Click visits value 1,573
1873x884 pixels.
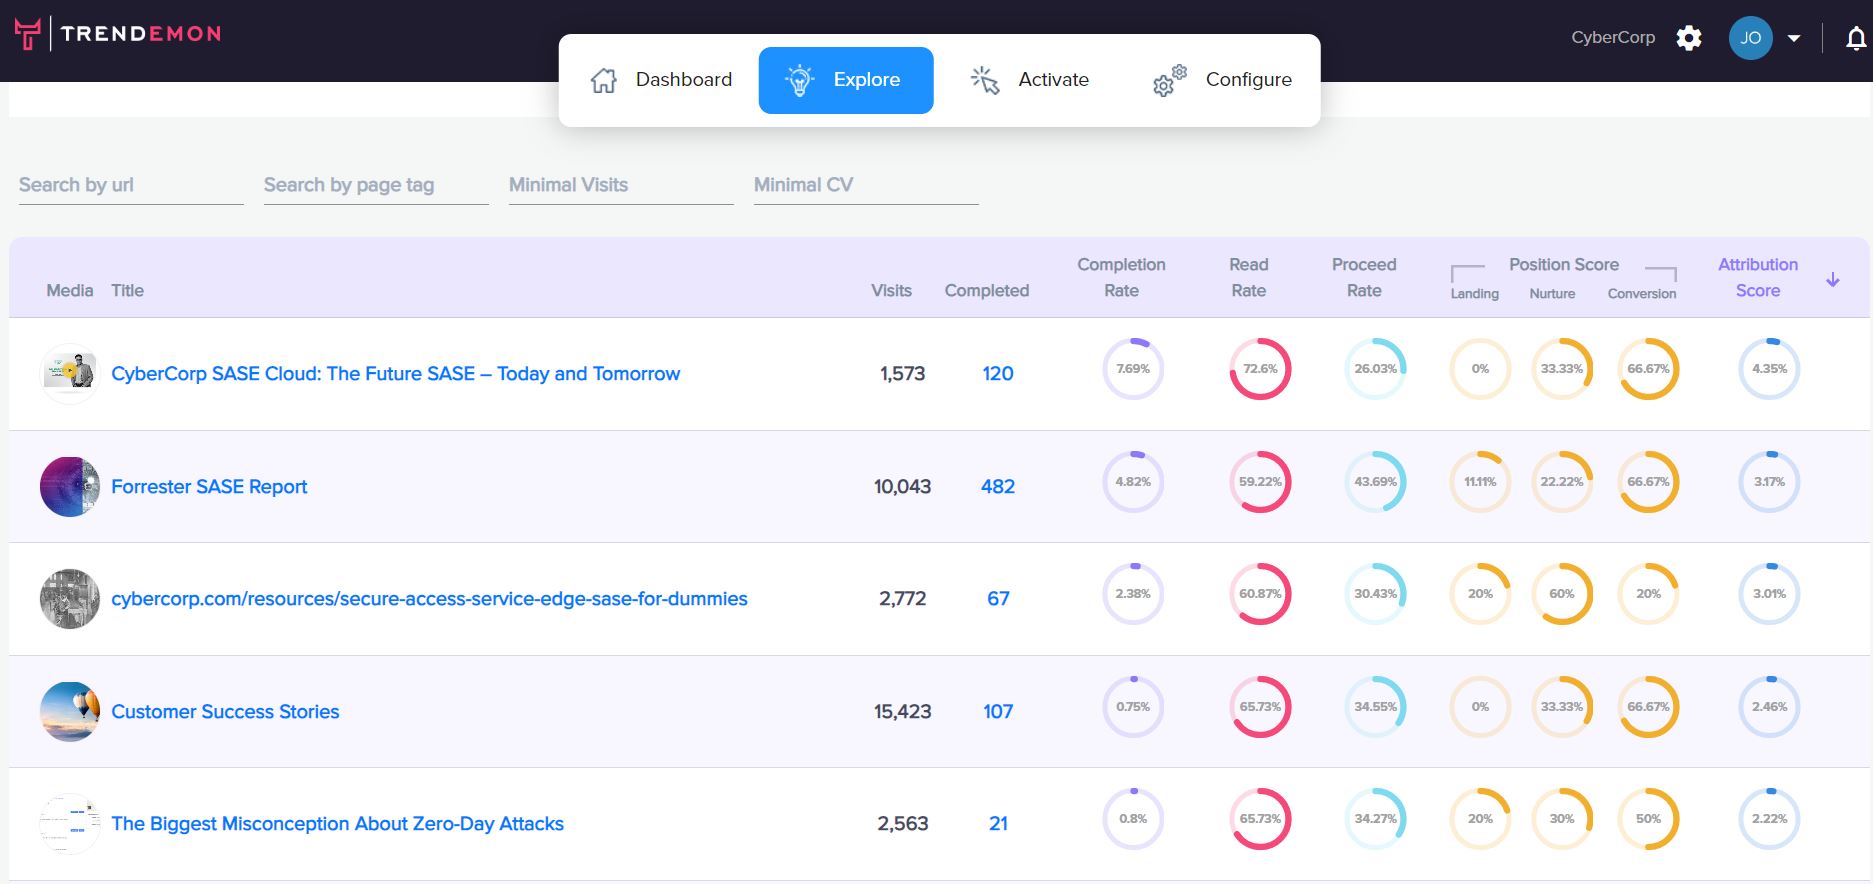(x=902, y=373)
